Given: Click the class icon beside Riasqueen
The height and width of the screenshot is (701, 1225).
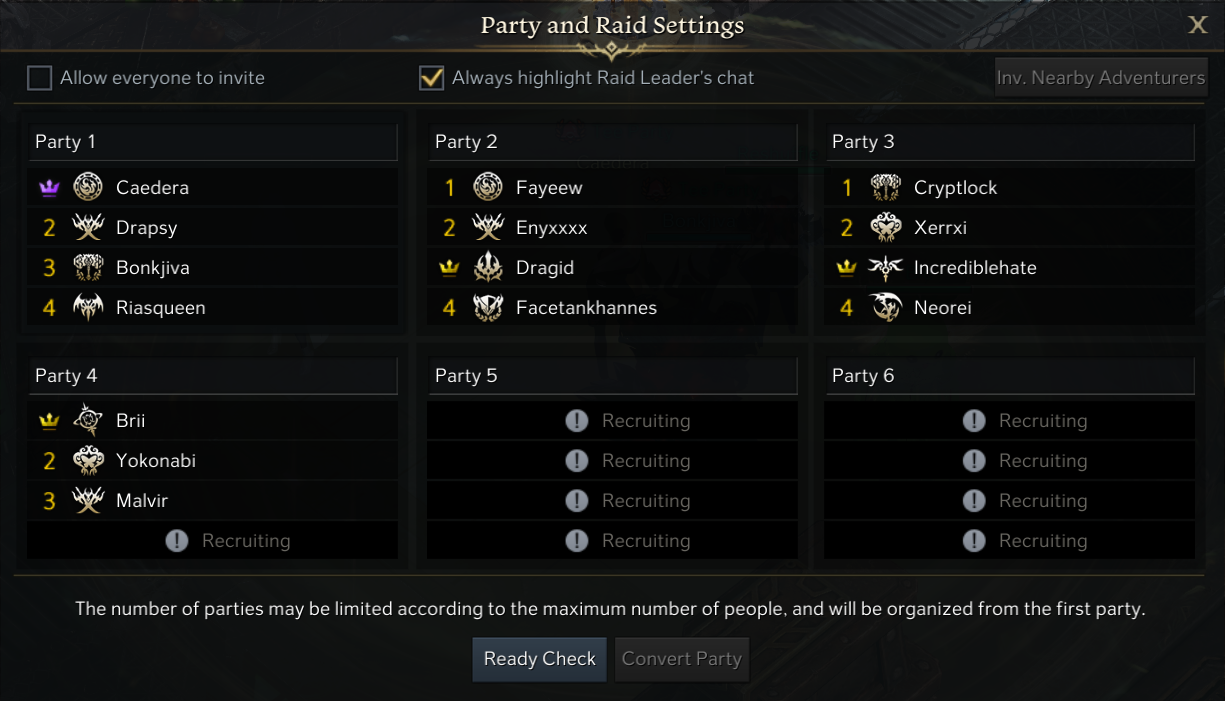Looking at the screenshot, I should 88,308.
